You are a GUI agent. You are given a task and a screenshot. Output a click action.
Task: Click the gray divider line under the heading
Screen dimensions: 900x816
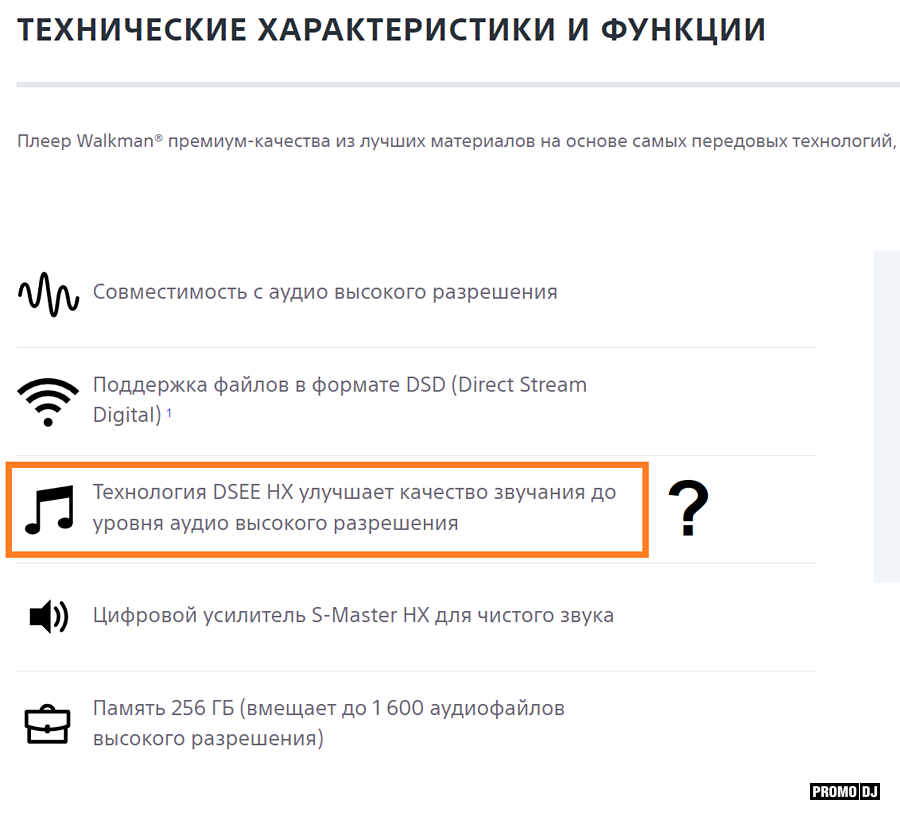[458, 84]
